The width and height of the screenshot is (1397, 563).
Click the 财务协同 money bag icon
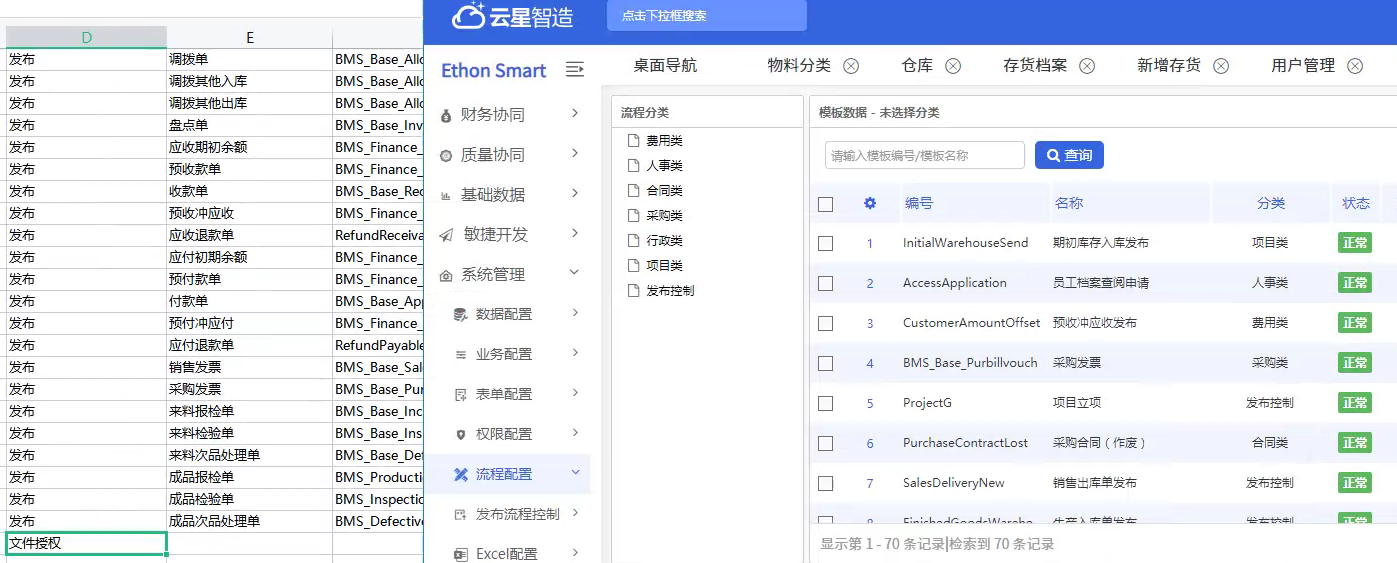point(446,115)
